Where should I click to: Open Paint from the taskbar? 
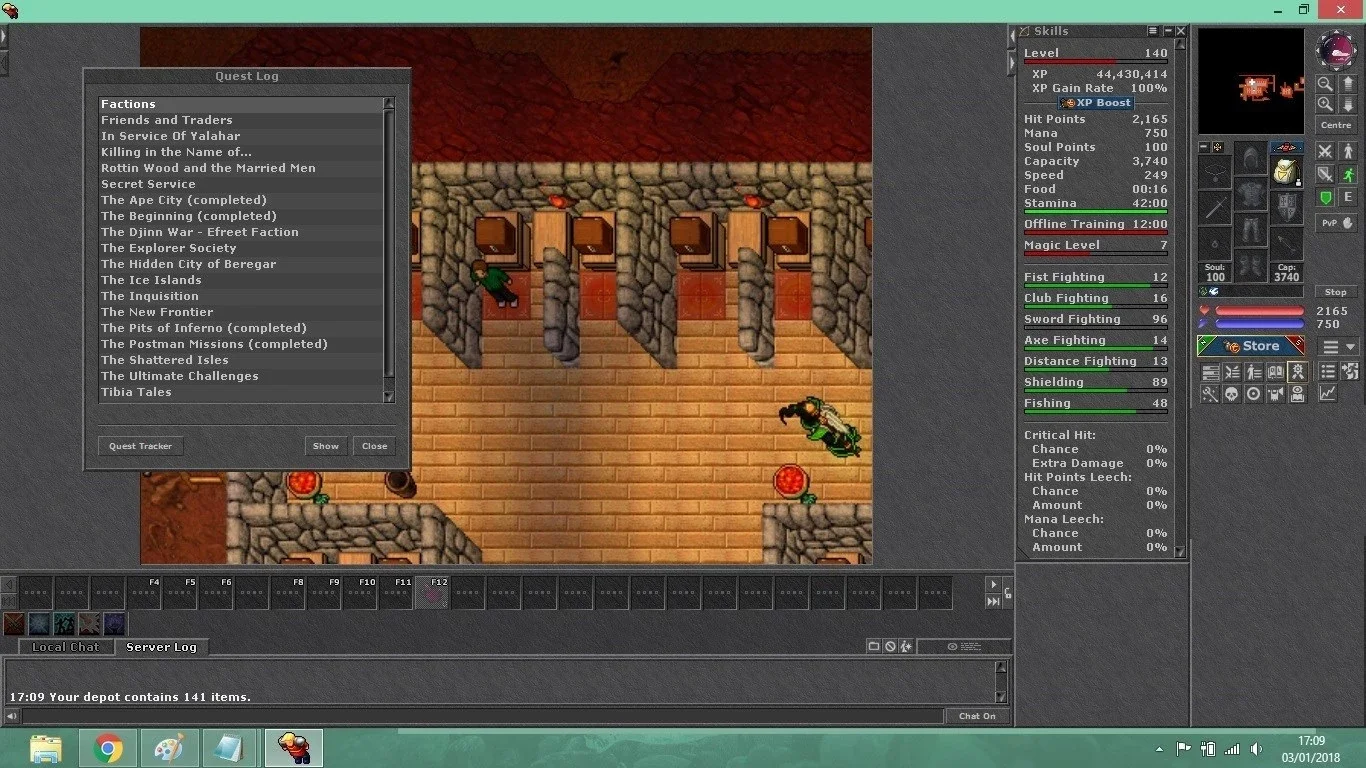click(x=170, y=748)
